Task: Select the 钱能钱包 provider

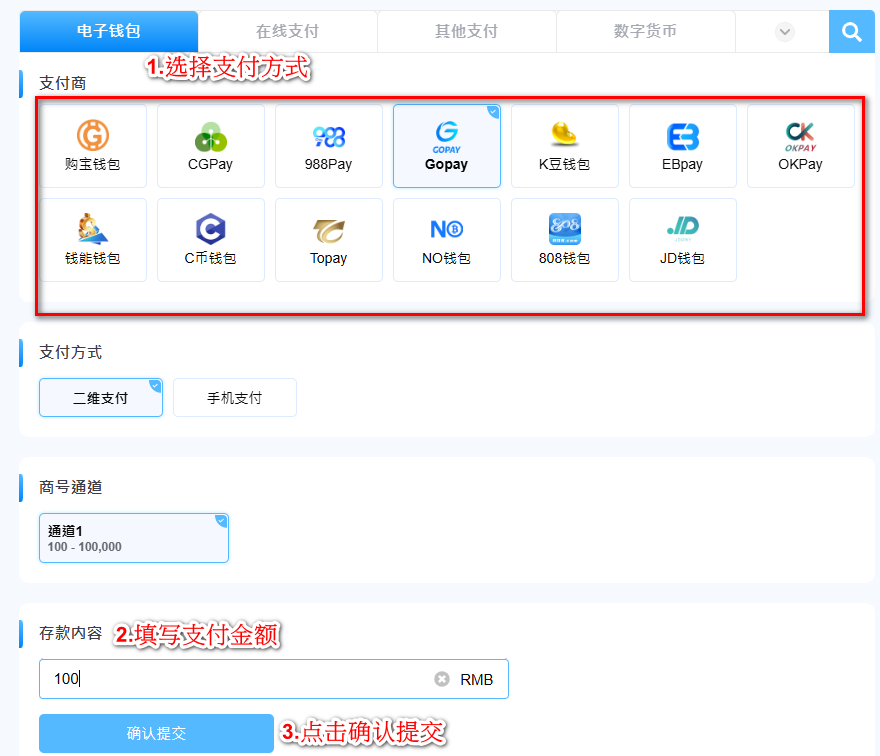Action: click(x=93, y=240)
